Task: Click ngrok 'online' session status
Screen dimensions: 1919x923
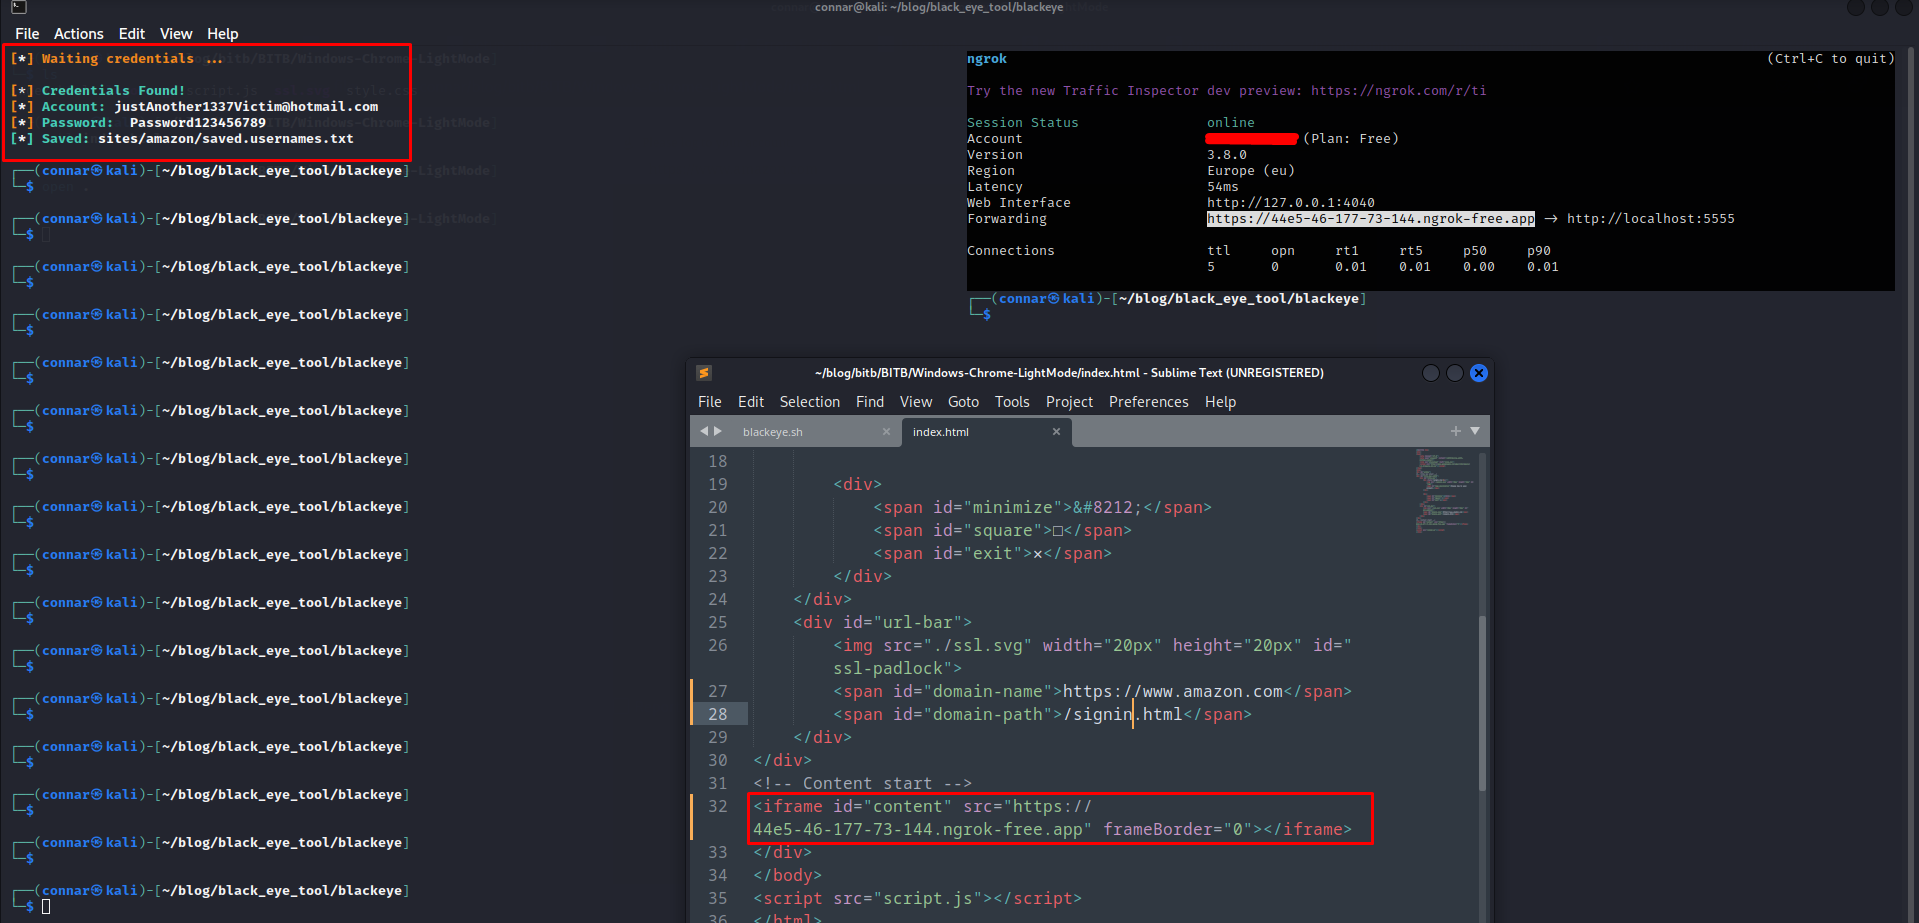Action: (x=1230, y=123)
